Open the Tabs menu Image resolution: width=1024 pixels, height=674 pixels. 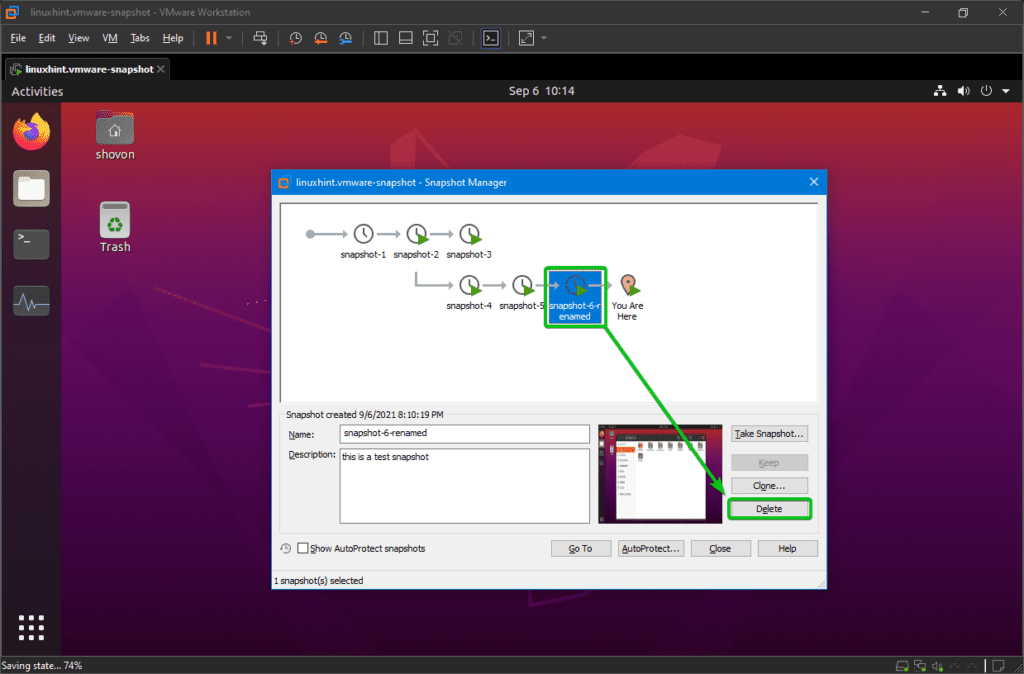[140, 38]
